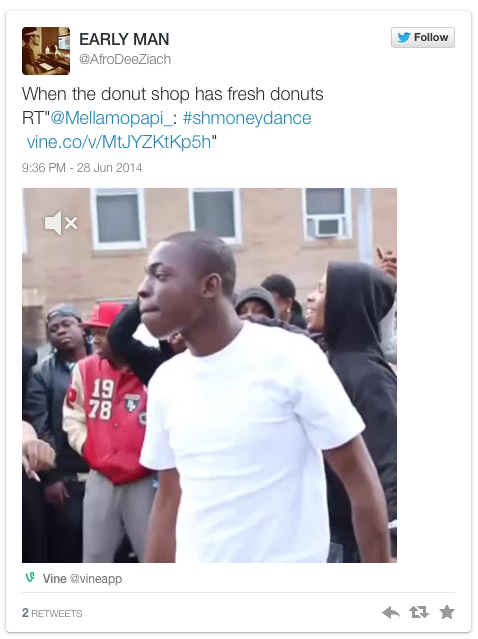The image size is (478, 639).
Task: Open the EARLY MAN profile avatar
Action: (x=46, y=51)
